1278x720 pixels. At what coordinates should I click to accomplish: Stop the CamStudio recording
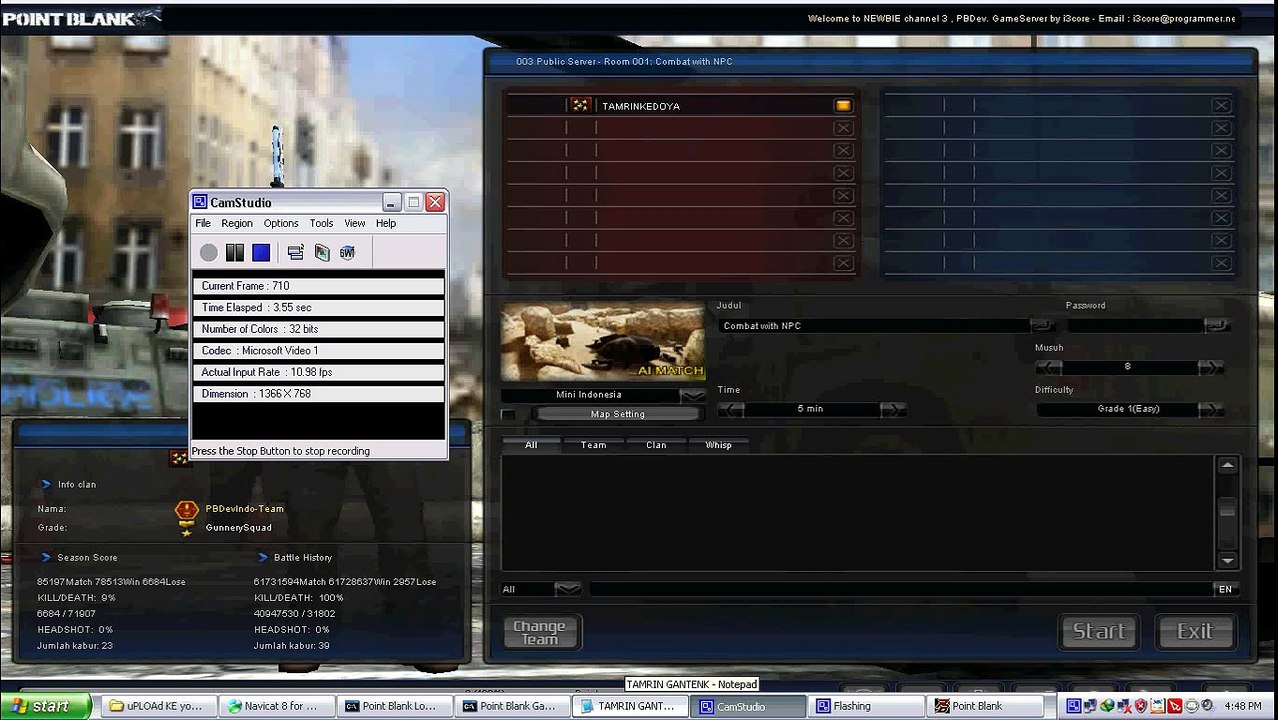[x=261, y=253]
